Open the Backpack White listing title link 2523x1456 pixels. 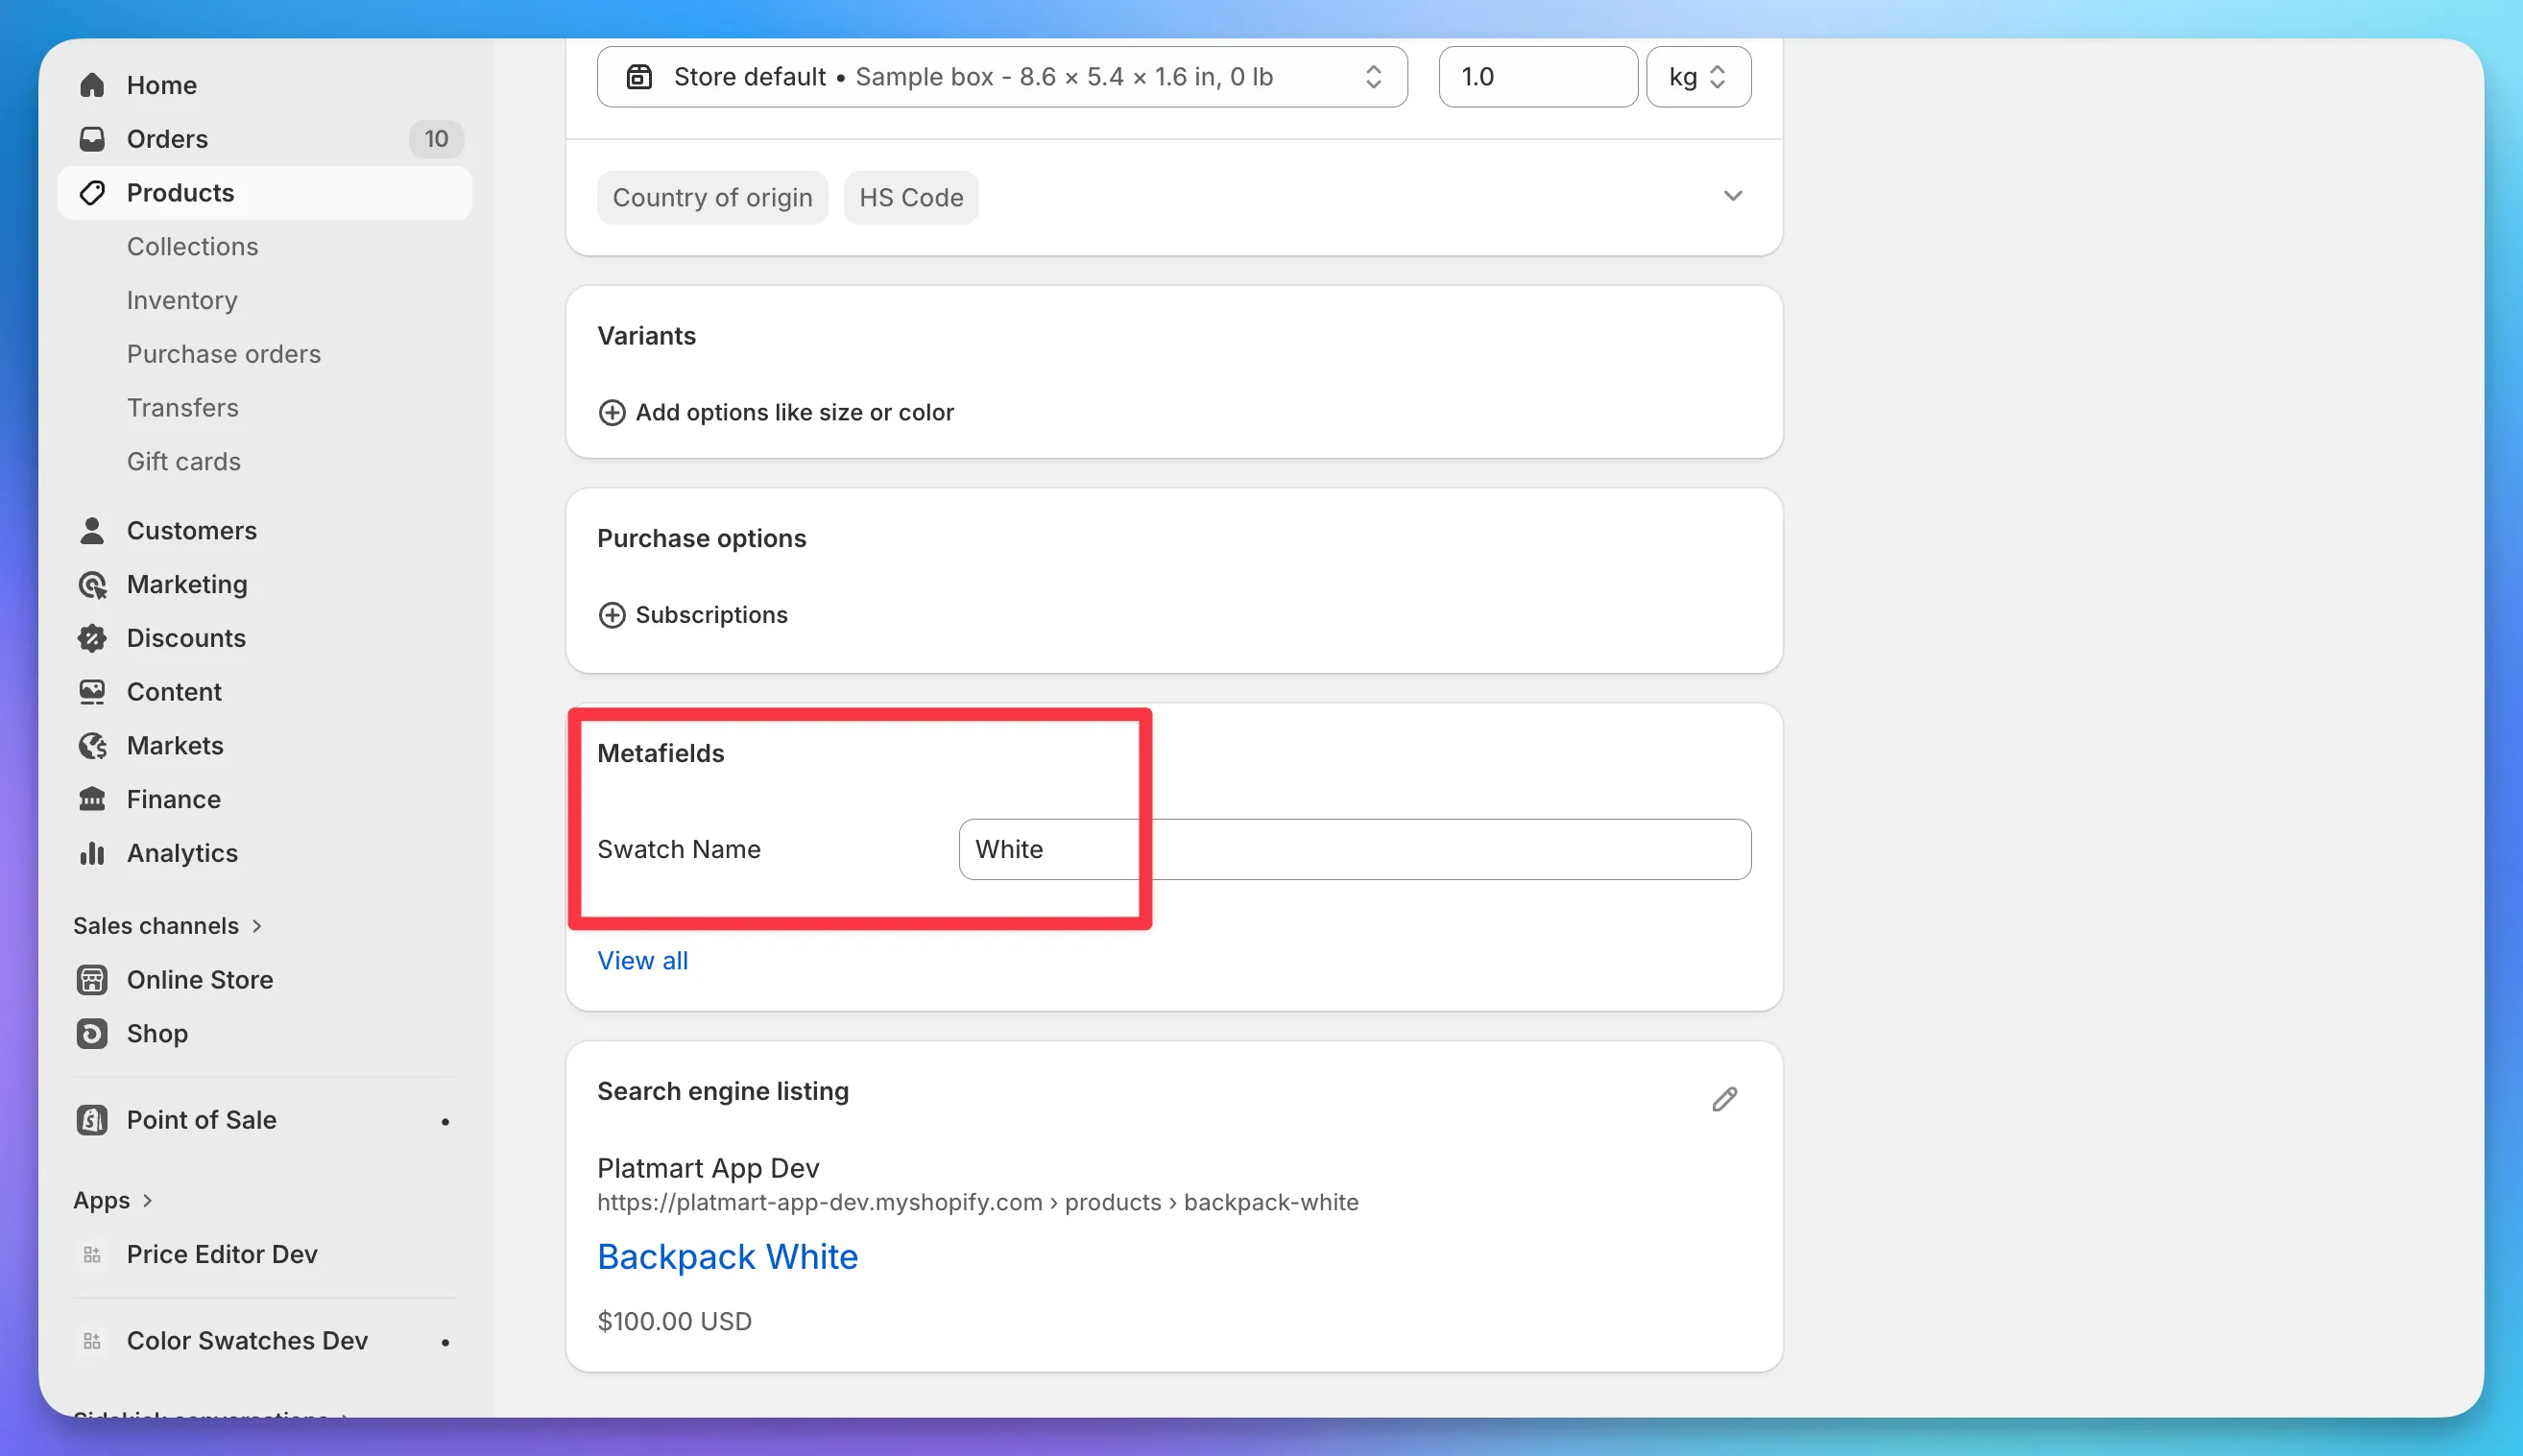727,1257
